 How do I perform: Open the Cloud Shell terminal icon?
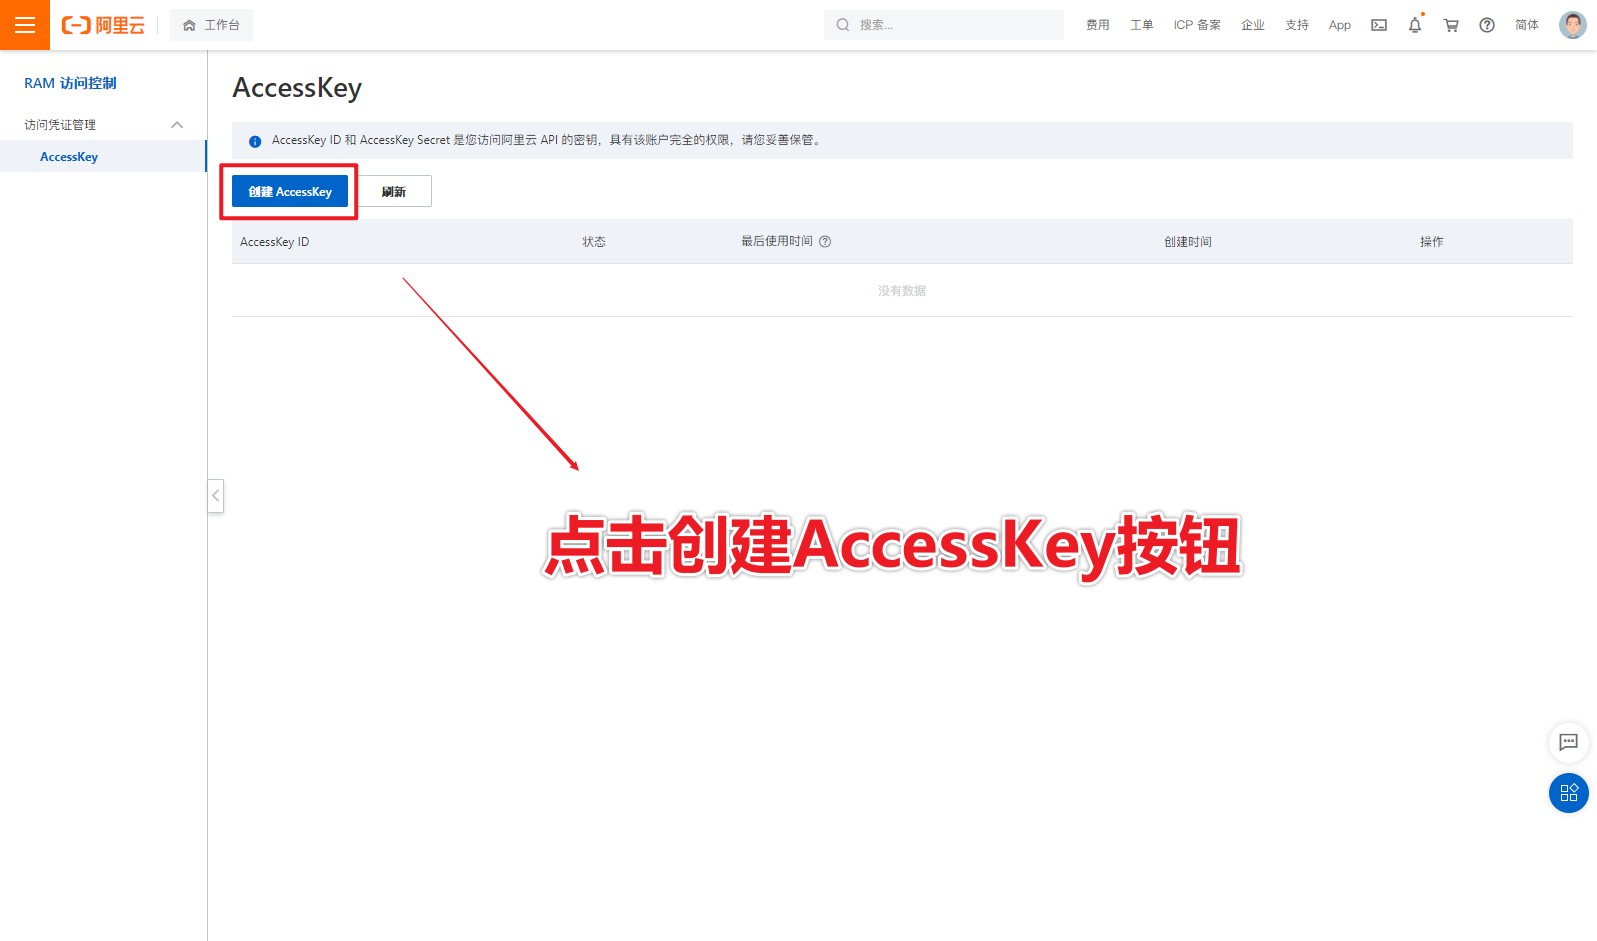click(1379, 25)
